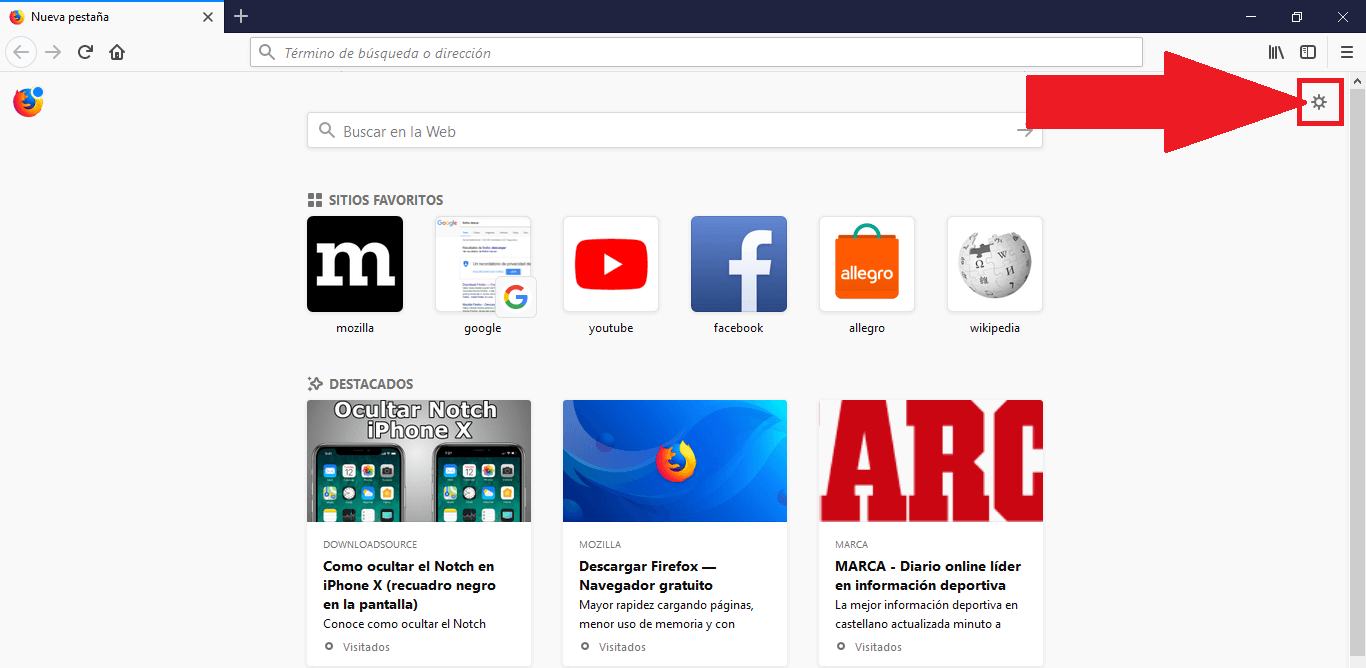Open the hamburger application menu
The image size is (1366, 668).
point(1346,52)
